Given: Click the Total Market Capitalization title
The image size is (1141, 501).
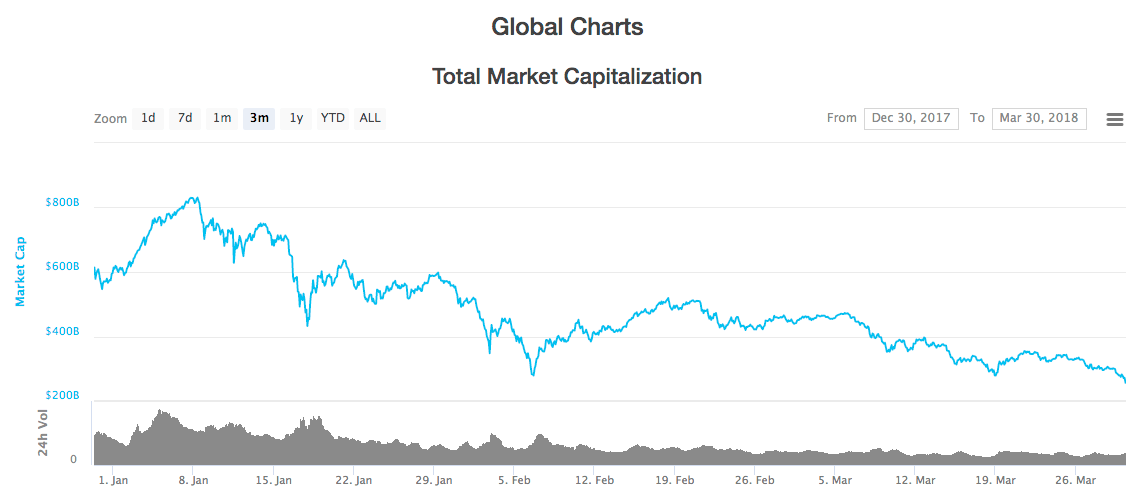Looking at the screenshot, I should [568, 76].
